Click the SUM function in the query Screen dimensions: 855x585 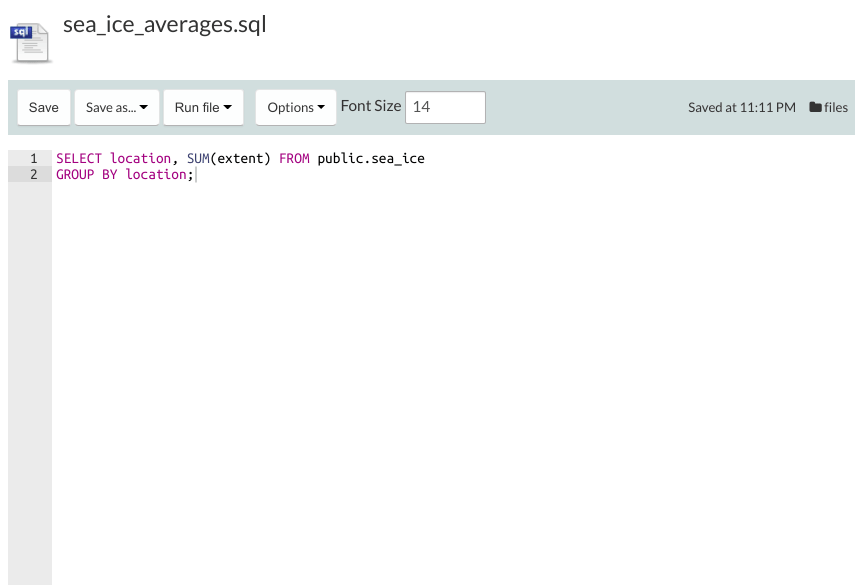[198, 159]
